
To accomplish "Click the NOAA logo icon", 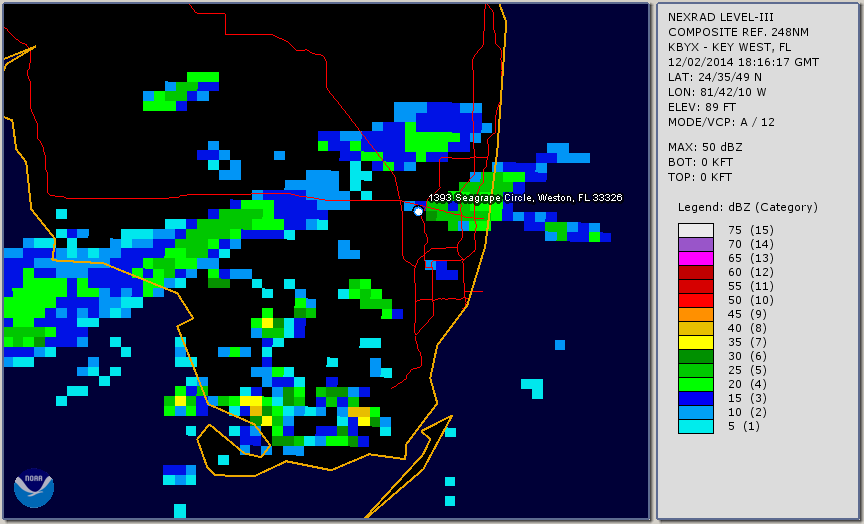I will pos(34,488).
